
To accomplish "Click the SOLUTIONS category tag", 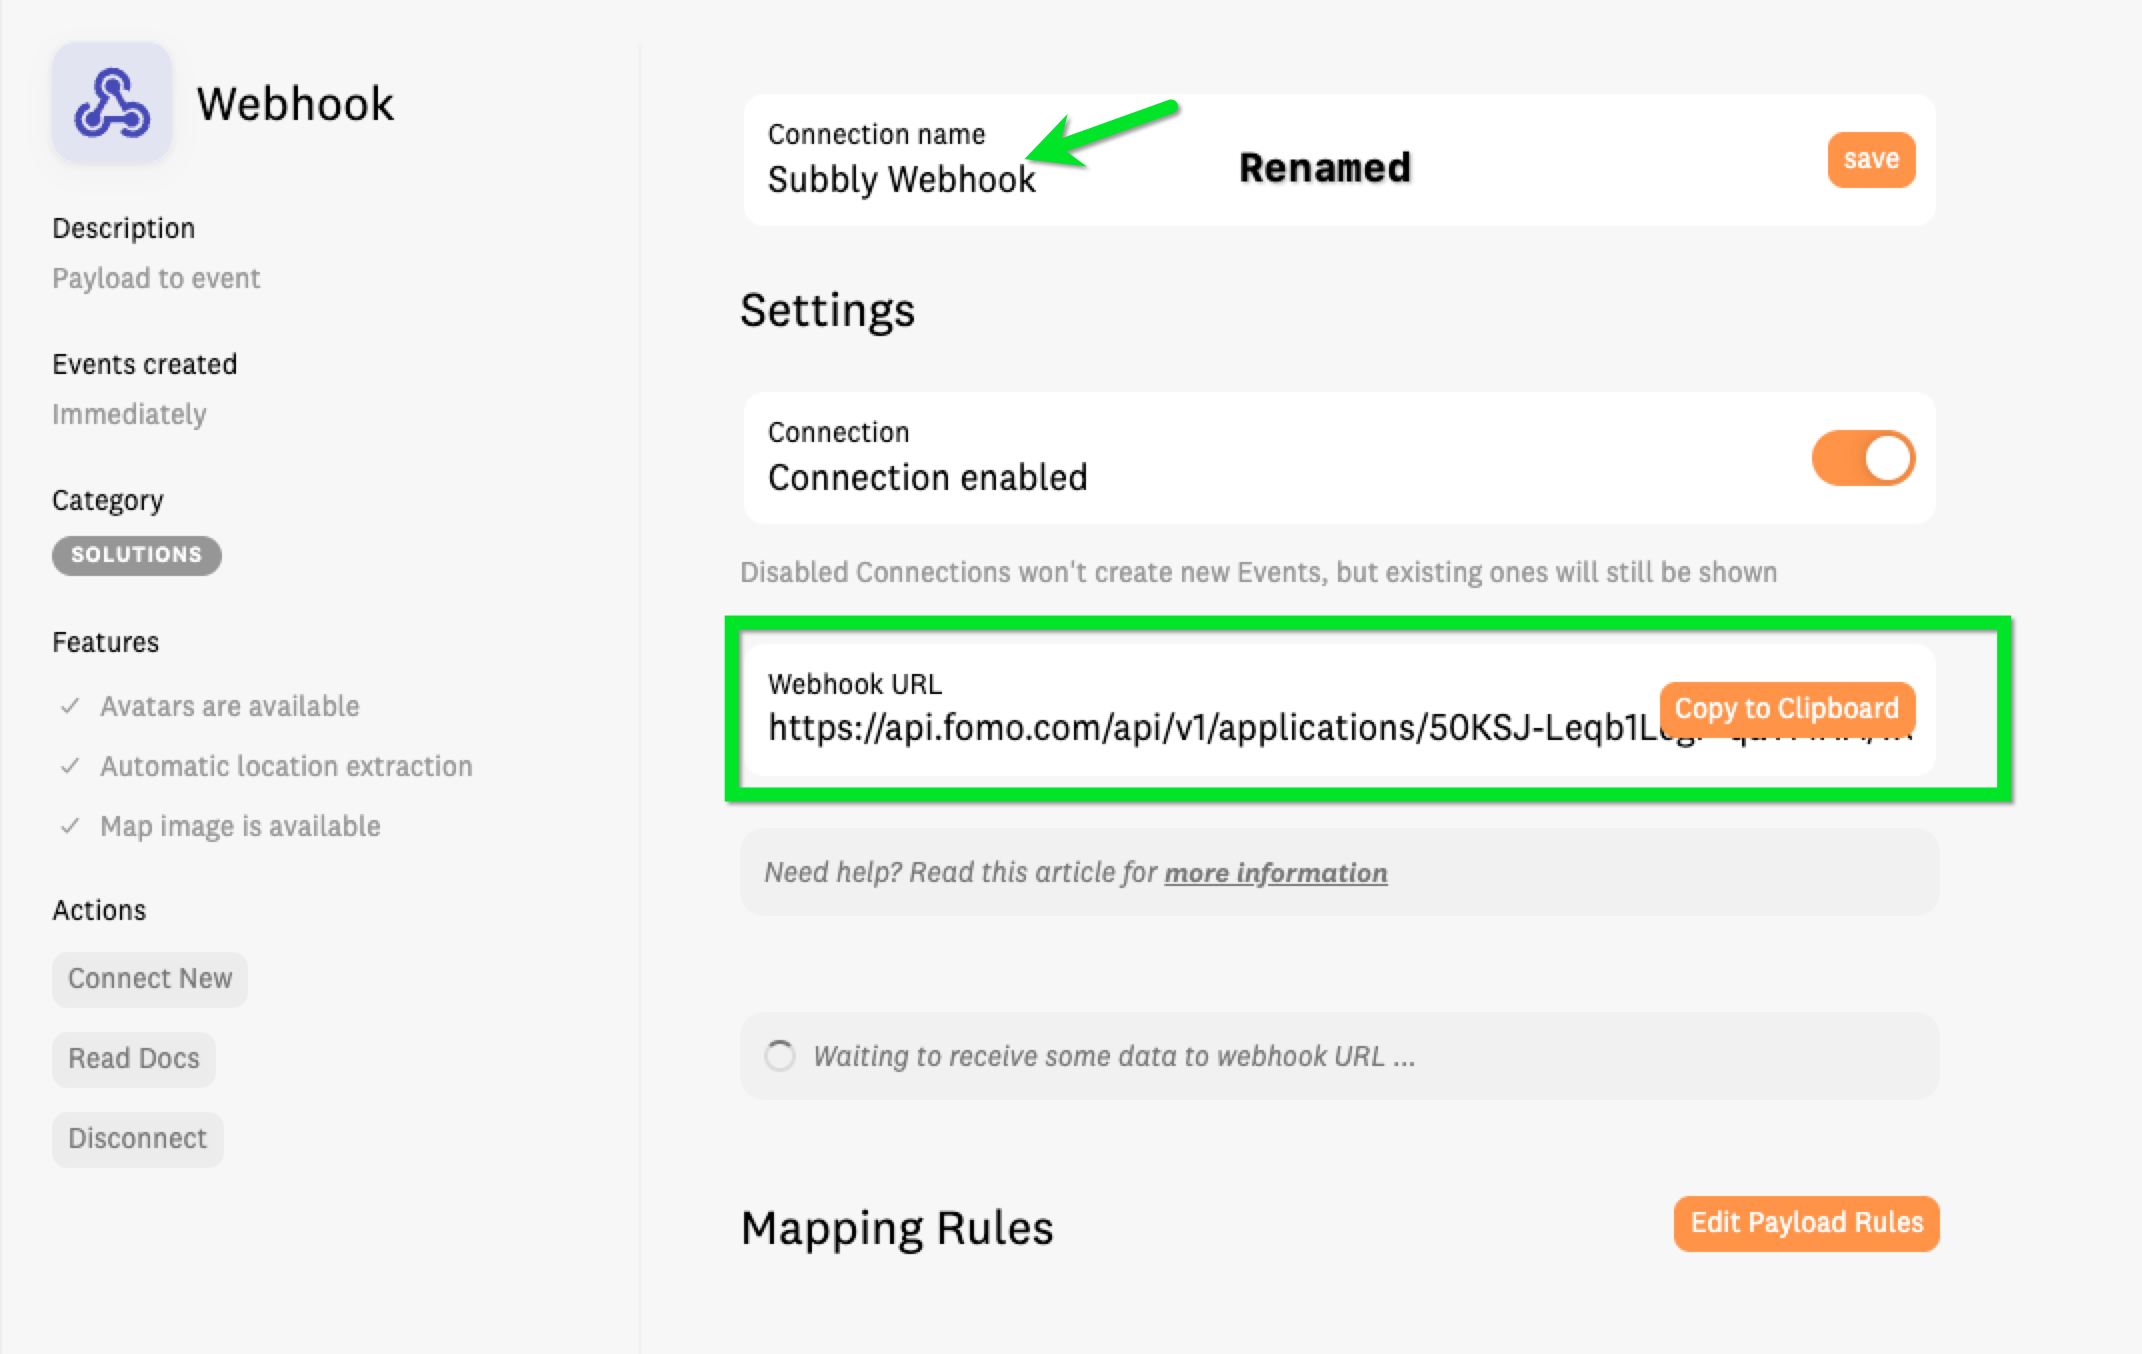I will point(137,555).
